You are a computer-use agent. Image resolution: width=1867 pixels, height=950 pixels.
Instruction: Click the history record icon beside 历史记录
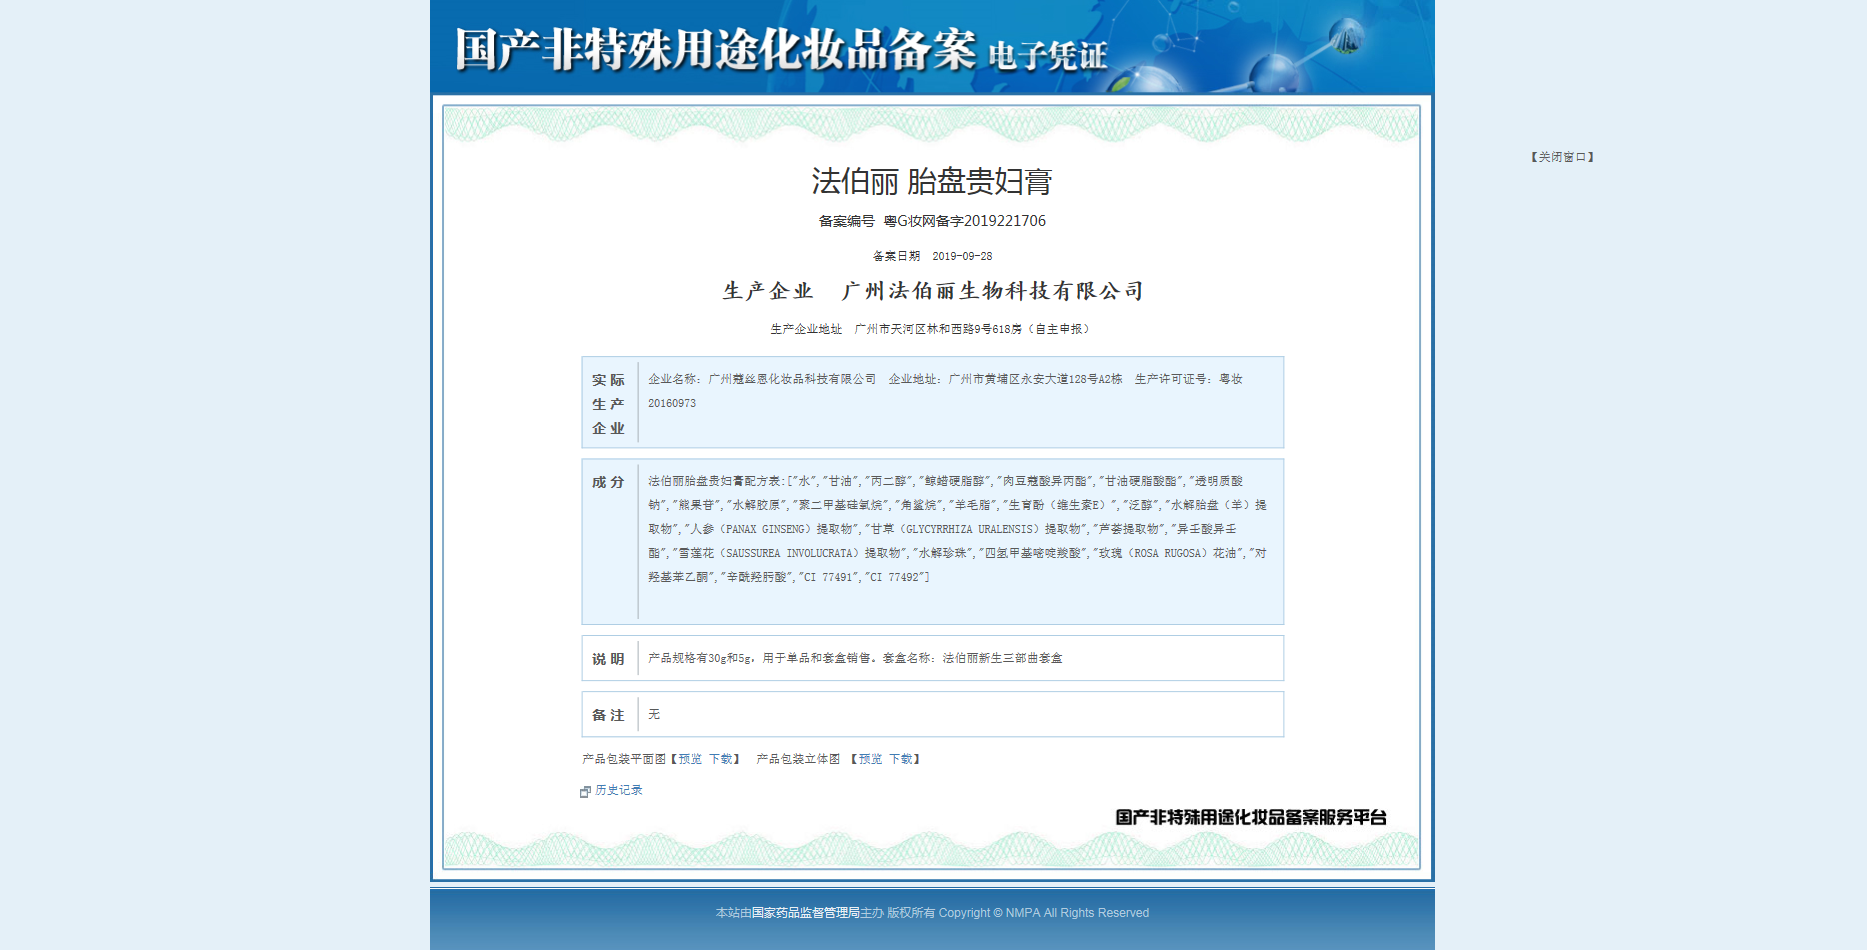(585, 791)
